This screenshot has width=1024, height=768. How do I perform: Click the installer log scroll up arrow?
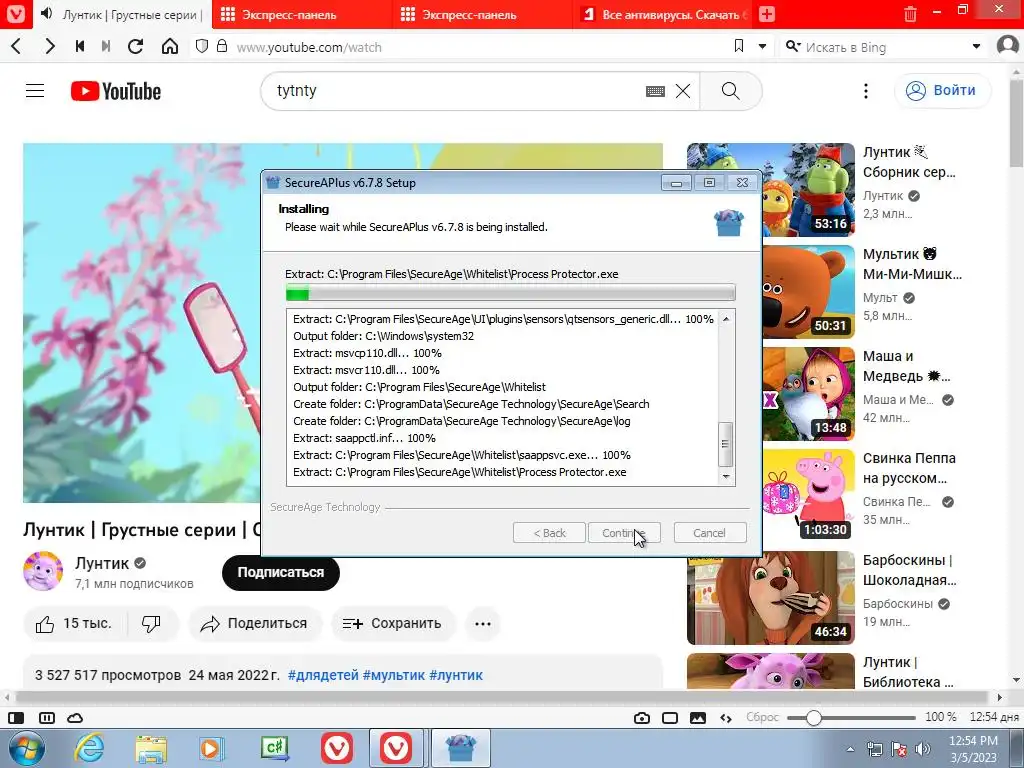(x=726, y=319)
